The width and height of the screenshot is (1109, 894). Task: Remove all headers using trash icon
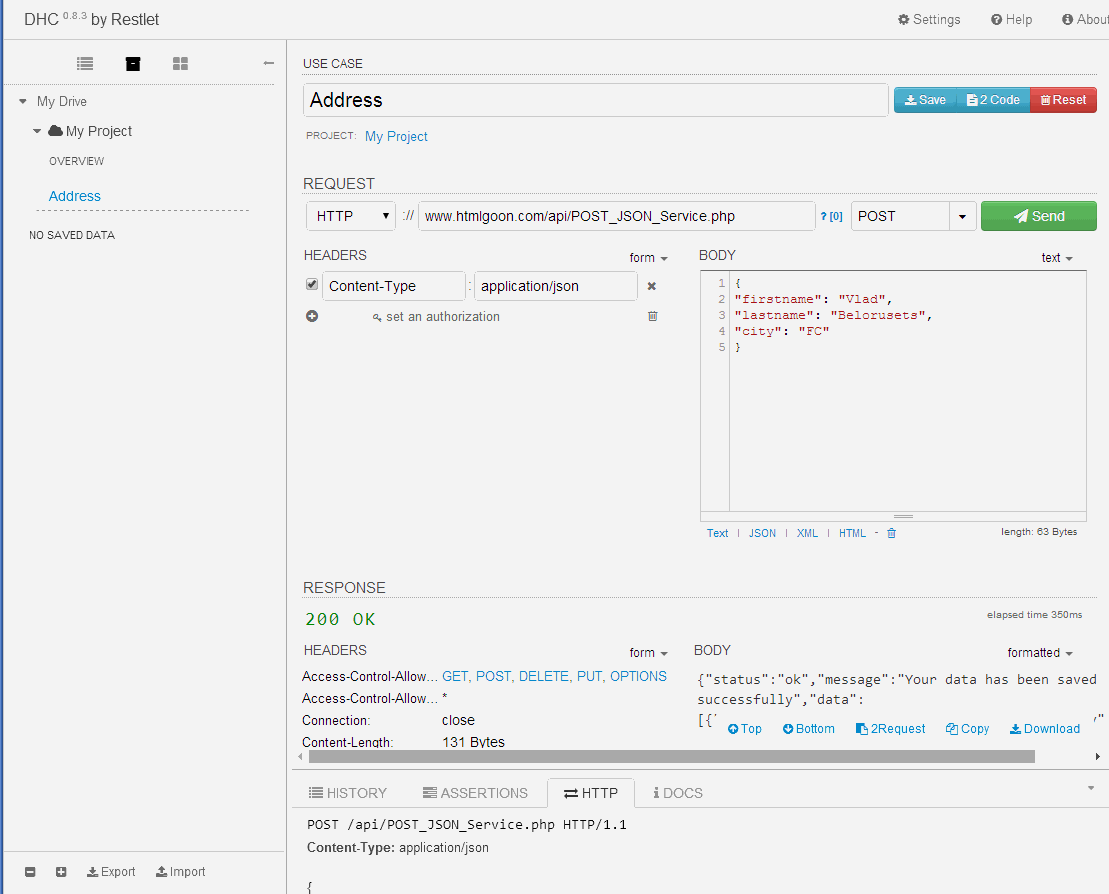coord(653,316)
